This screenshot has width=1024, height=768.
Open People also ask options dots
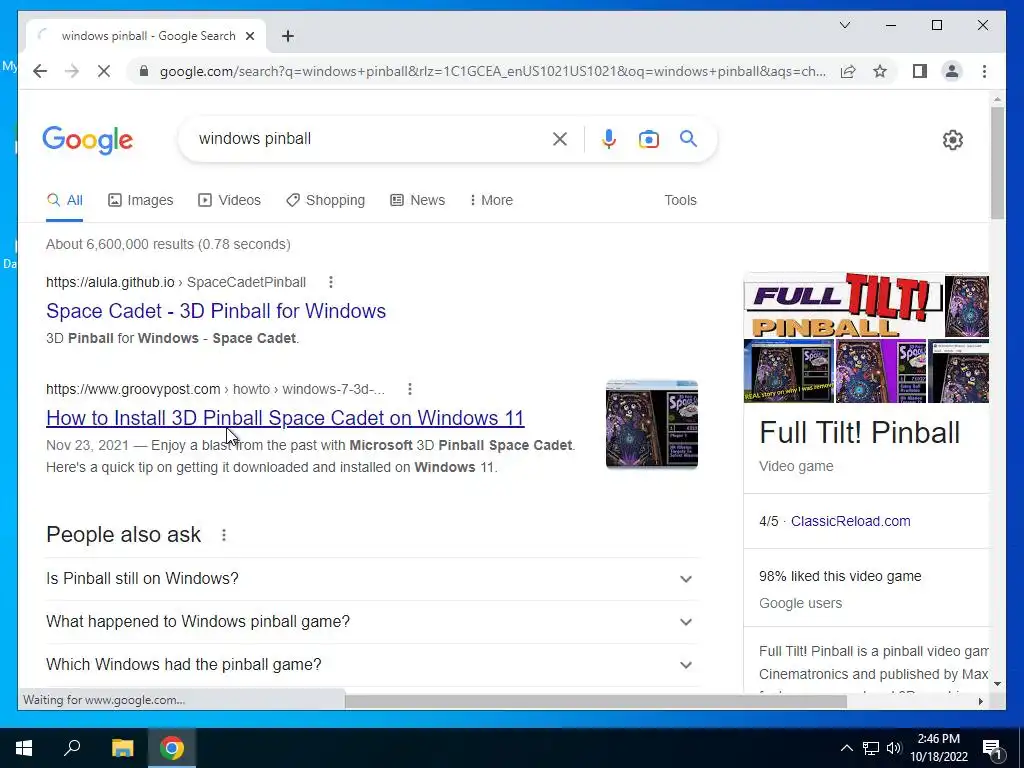click(x=224, y=535)
